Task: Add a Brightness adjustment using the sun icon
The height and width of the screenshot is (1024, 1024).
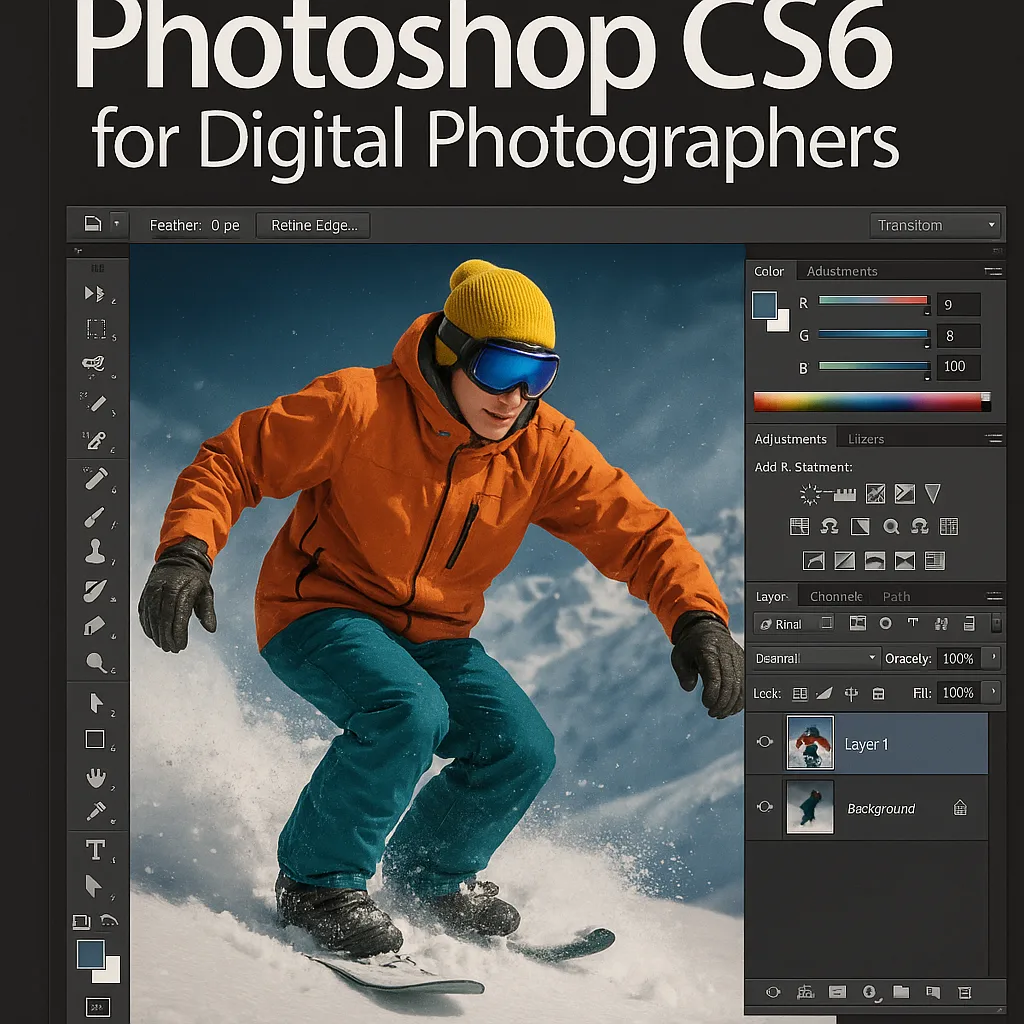Action: pyautogui.click(x=810, y=494)
